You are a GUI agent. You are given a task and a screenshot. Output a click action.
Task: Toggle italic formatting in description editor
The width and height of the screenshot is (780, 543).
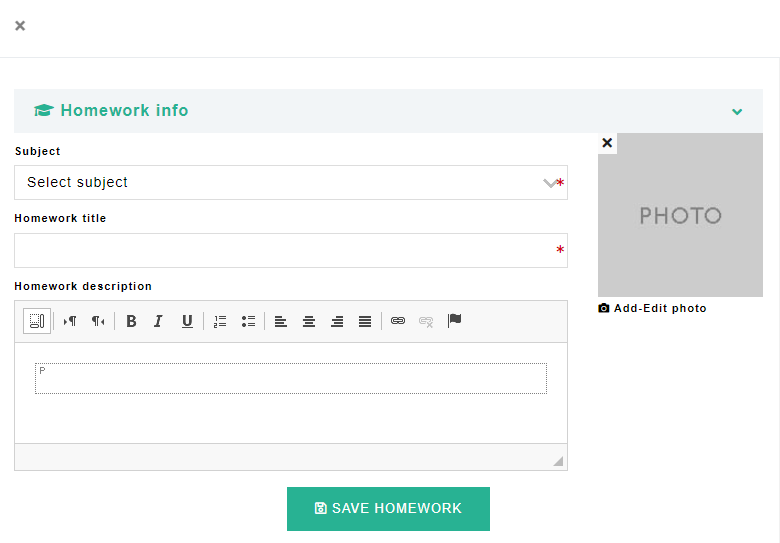pos(158,321)
